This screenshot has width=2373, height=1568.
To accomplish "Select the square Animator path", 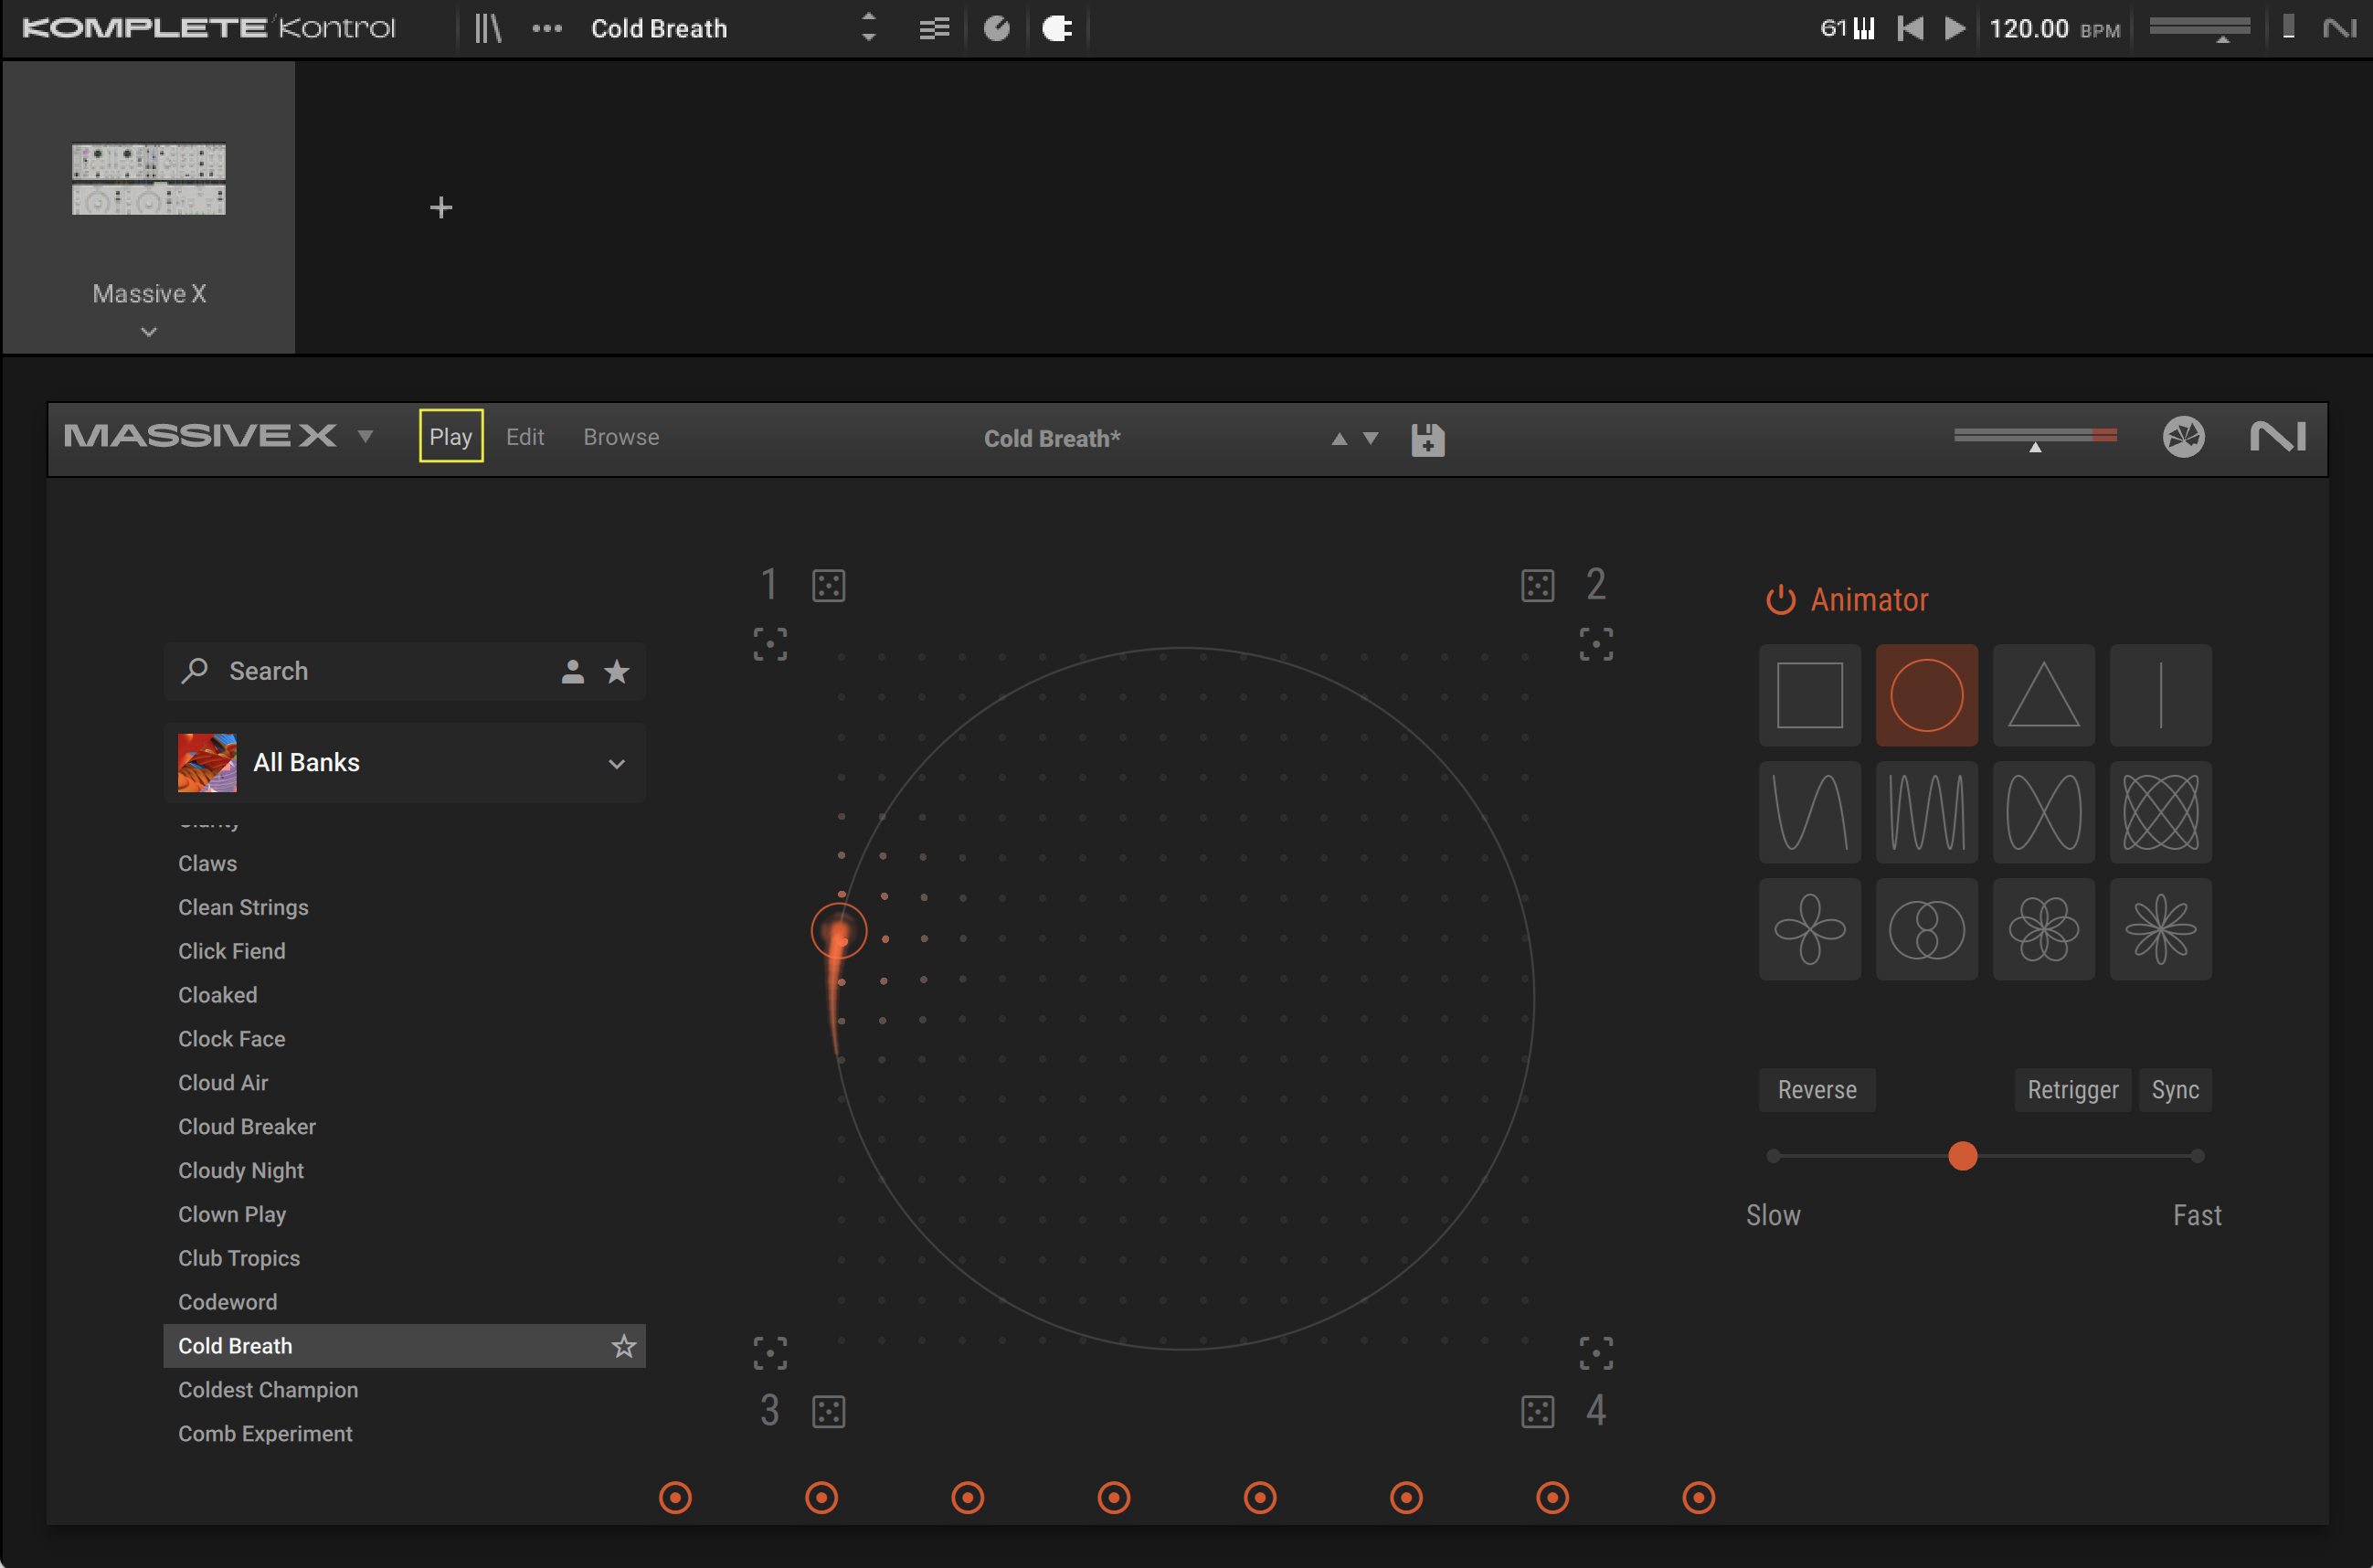I will pyautogui.click(x=1810, y=695).
